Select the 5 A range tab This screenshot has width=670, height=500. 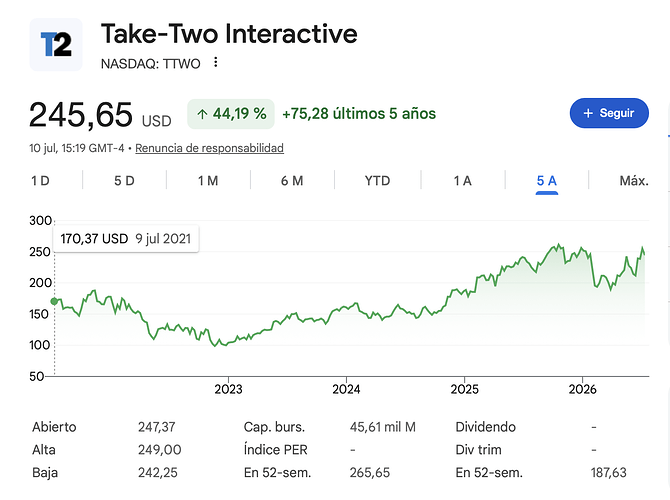point(547,181)
